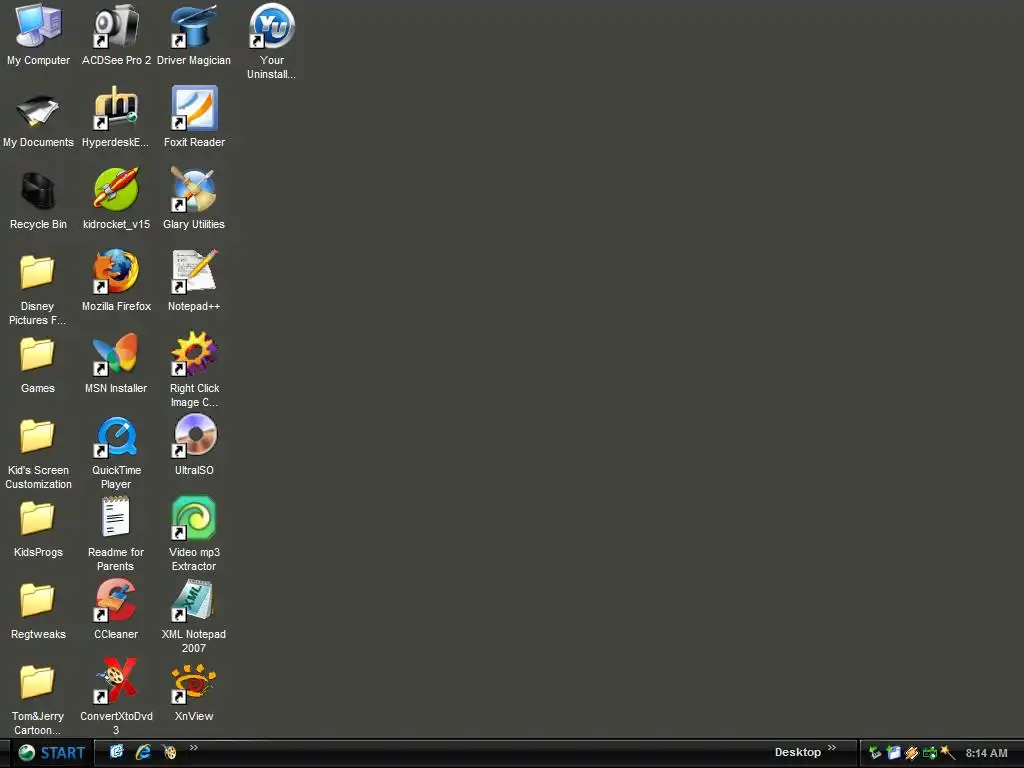The image size is (1024, 768).
Task: Expand quick launch overflow chevron
Action: coord(194,748)
